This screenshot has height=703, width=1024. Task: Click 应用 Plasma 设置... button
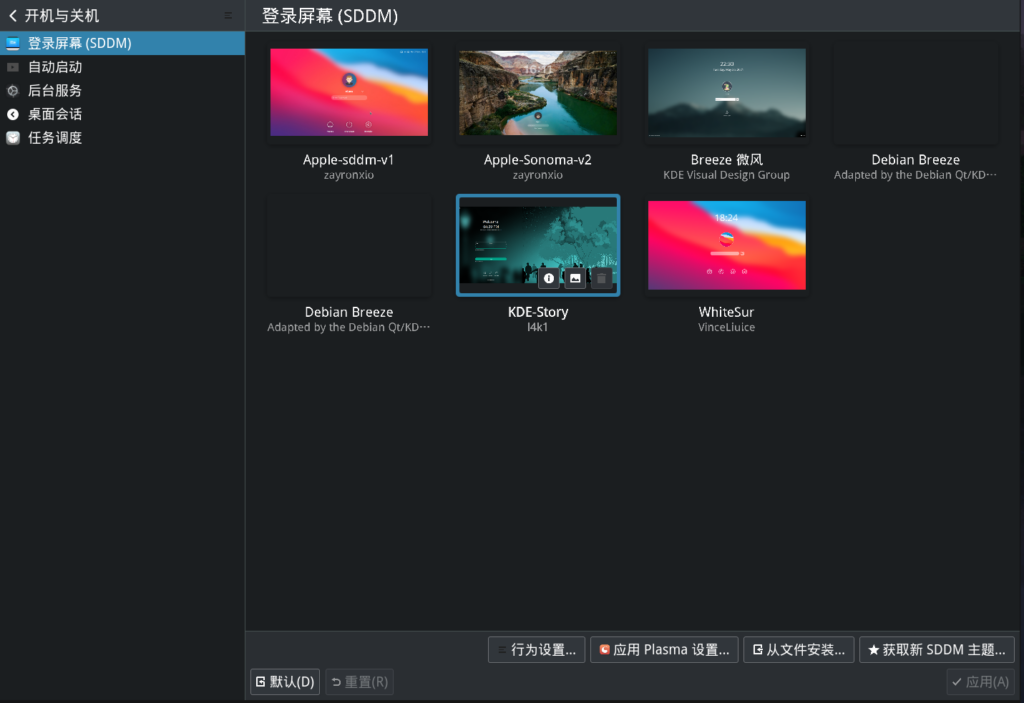tap(664, 649)
